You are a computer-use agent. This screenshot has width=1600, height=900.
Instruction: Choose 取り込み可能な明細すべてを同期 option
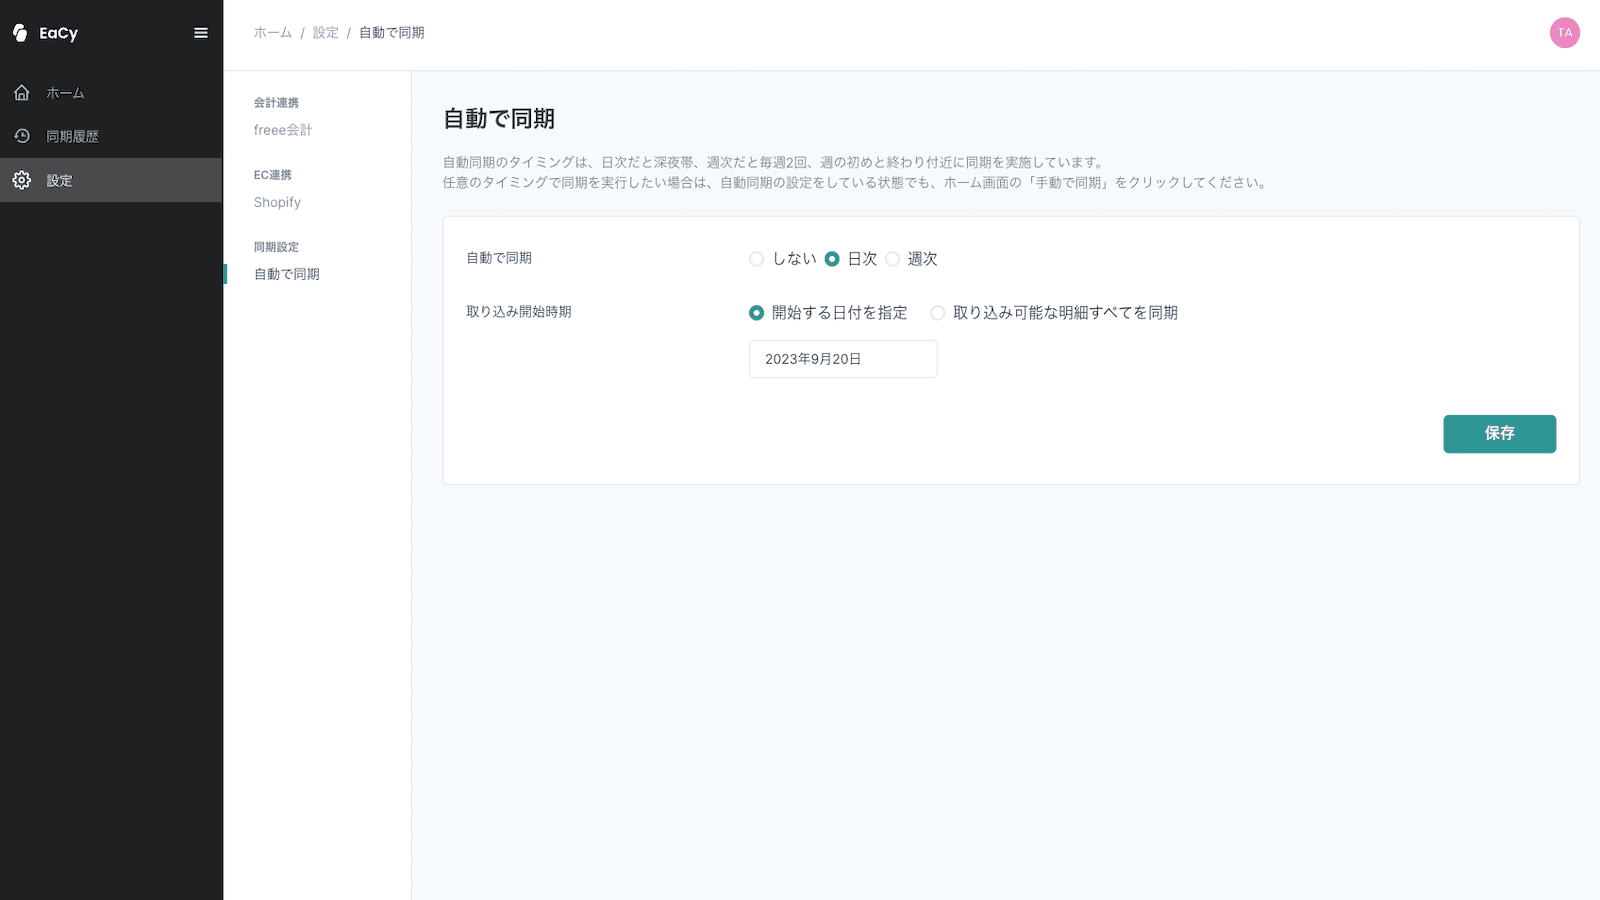point(938,313)
